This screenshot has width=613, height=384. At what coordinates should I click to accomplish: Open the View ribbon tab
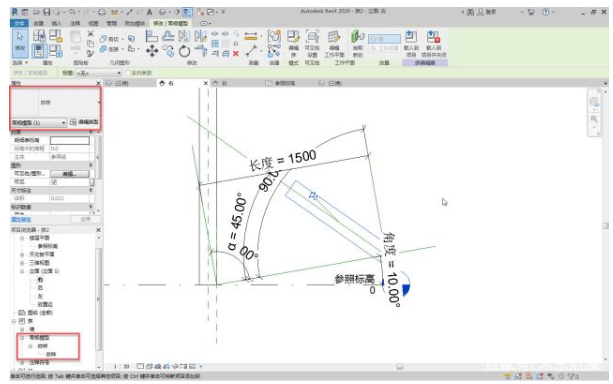pyautogui.click(x=93, y=23)
